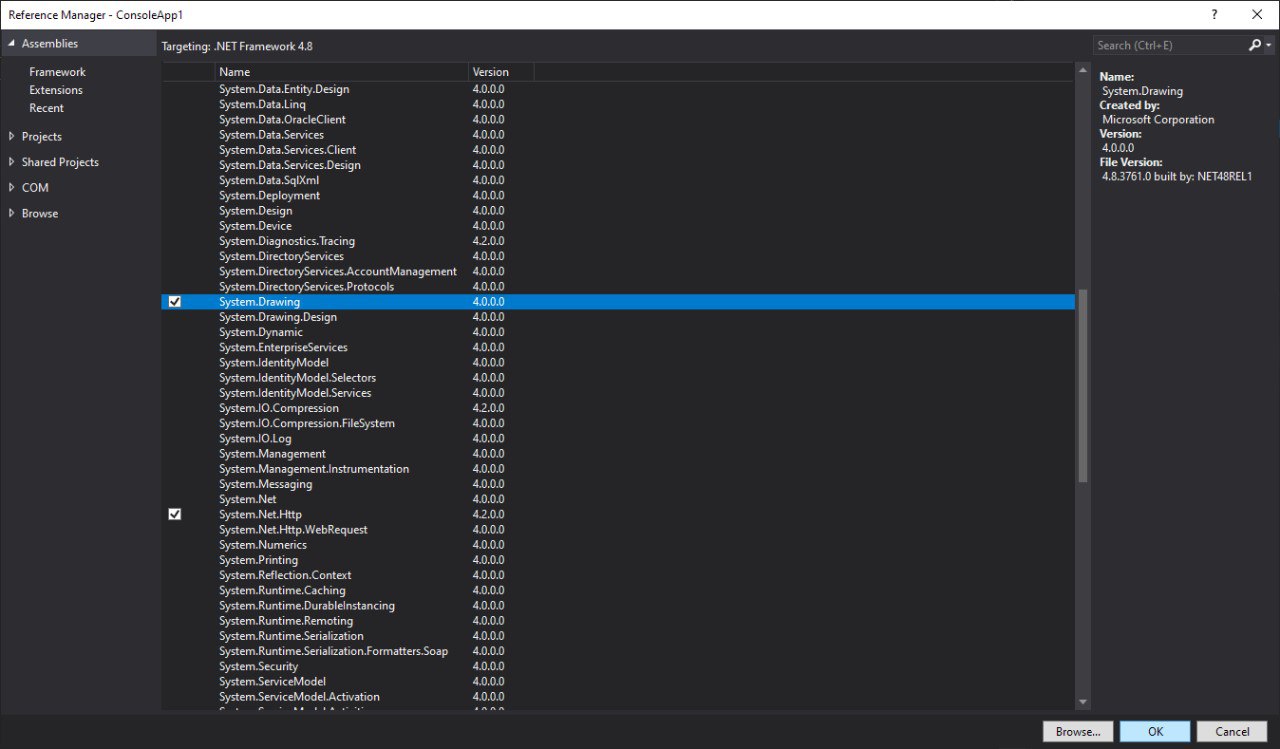Select System.Reflection.Context row
Viewport: 1280px width, 749px height.
(618, 575)
